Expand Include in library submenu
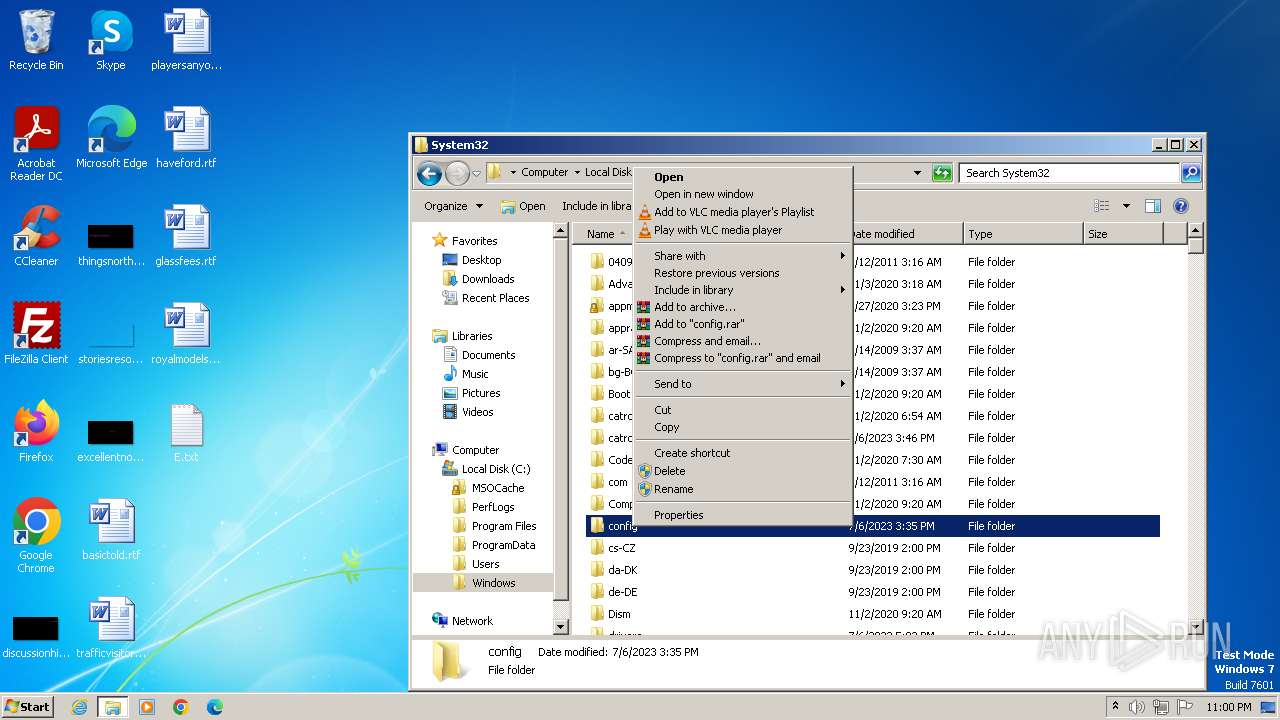Viewport: 1280px width, 720px height. click(x=742, y=290)
